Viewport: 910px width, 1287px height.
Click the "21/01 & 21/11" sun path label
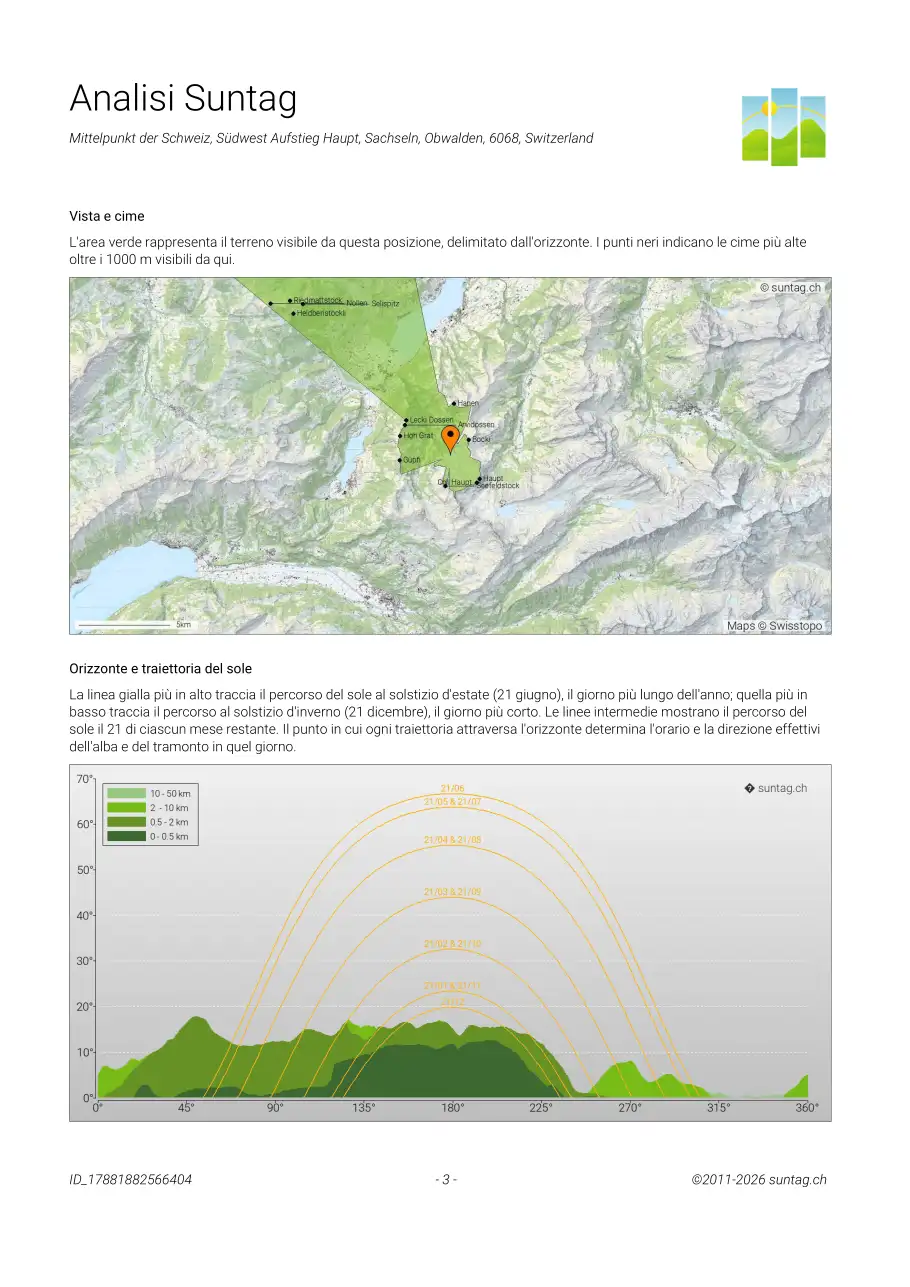click(x=452, y=986)
